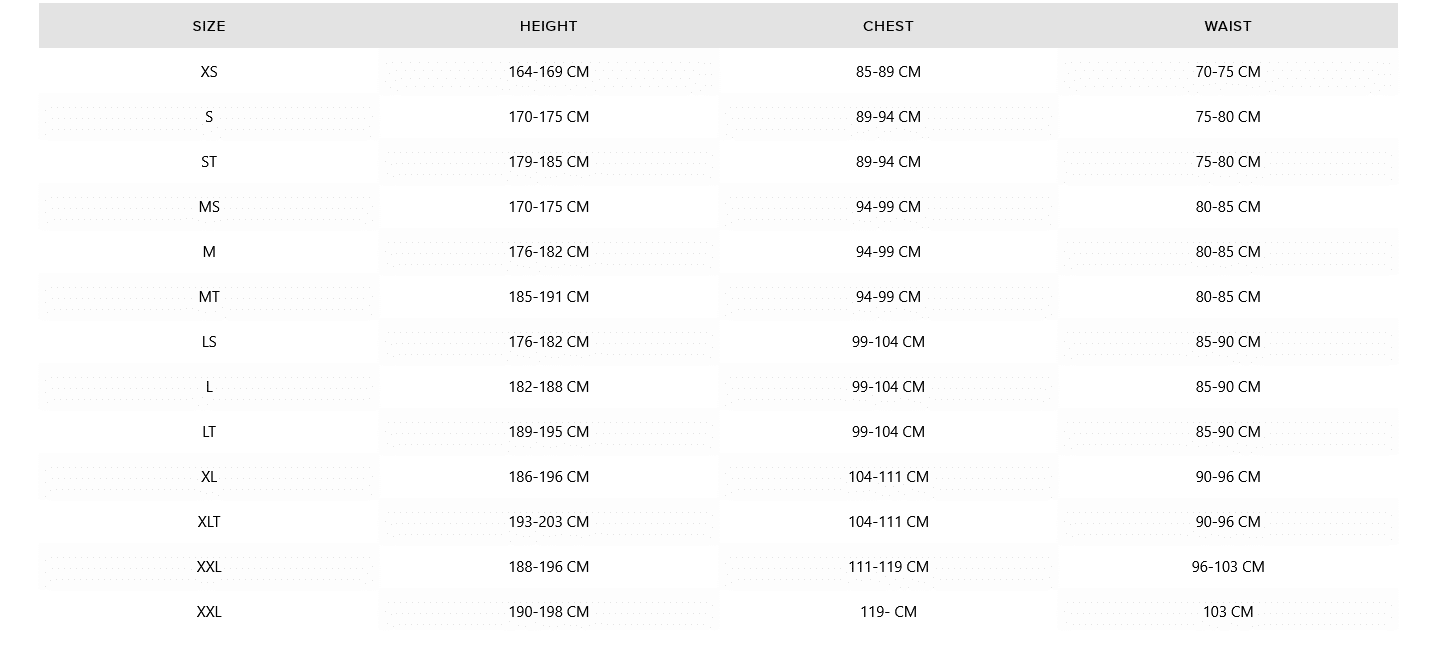Viewport: 1438px width, 667px height.
Task: Select the 190-198 CM height value
Action: pos(548,612)
